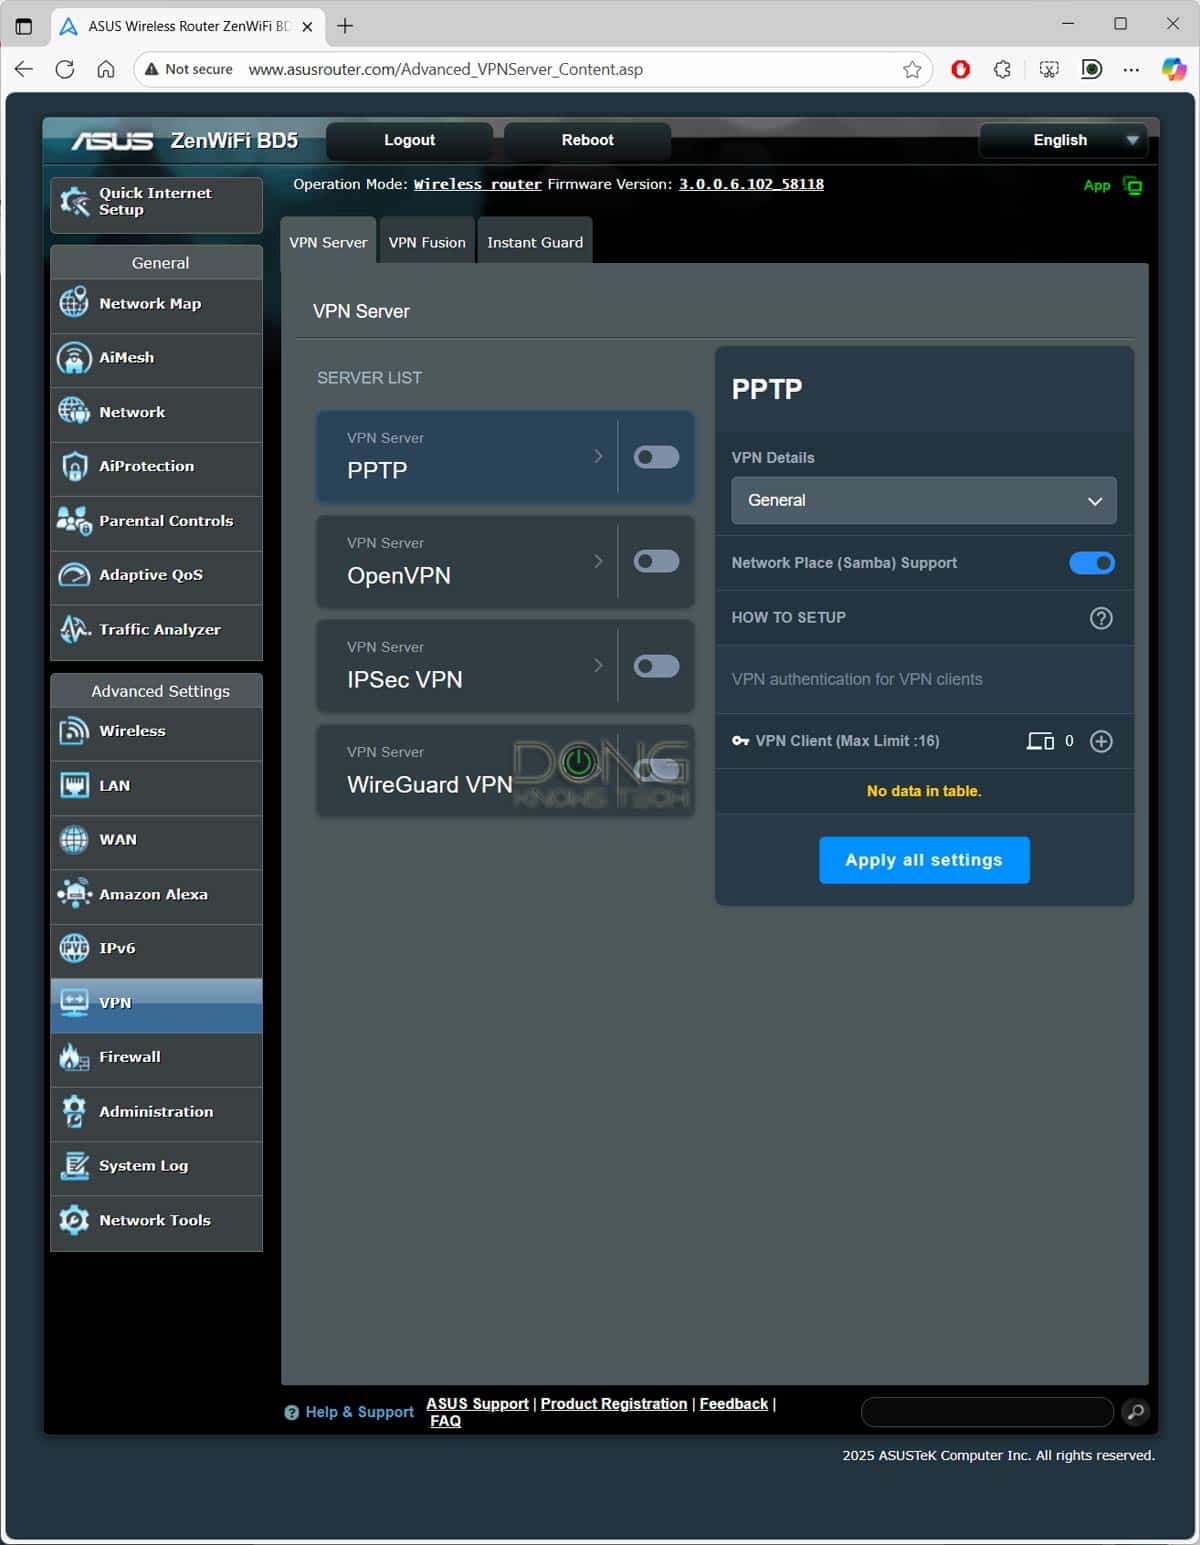Screen dimensions: 1200x1545
Task: Switch to the VPN Server tab
Action: [328, 241]
